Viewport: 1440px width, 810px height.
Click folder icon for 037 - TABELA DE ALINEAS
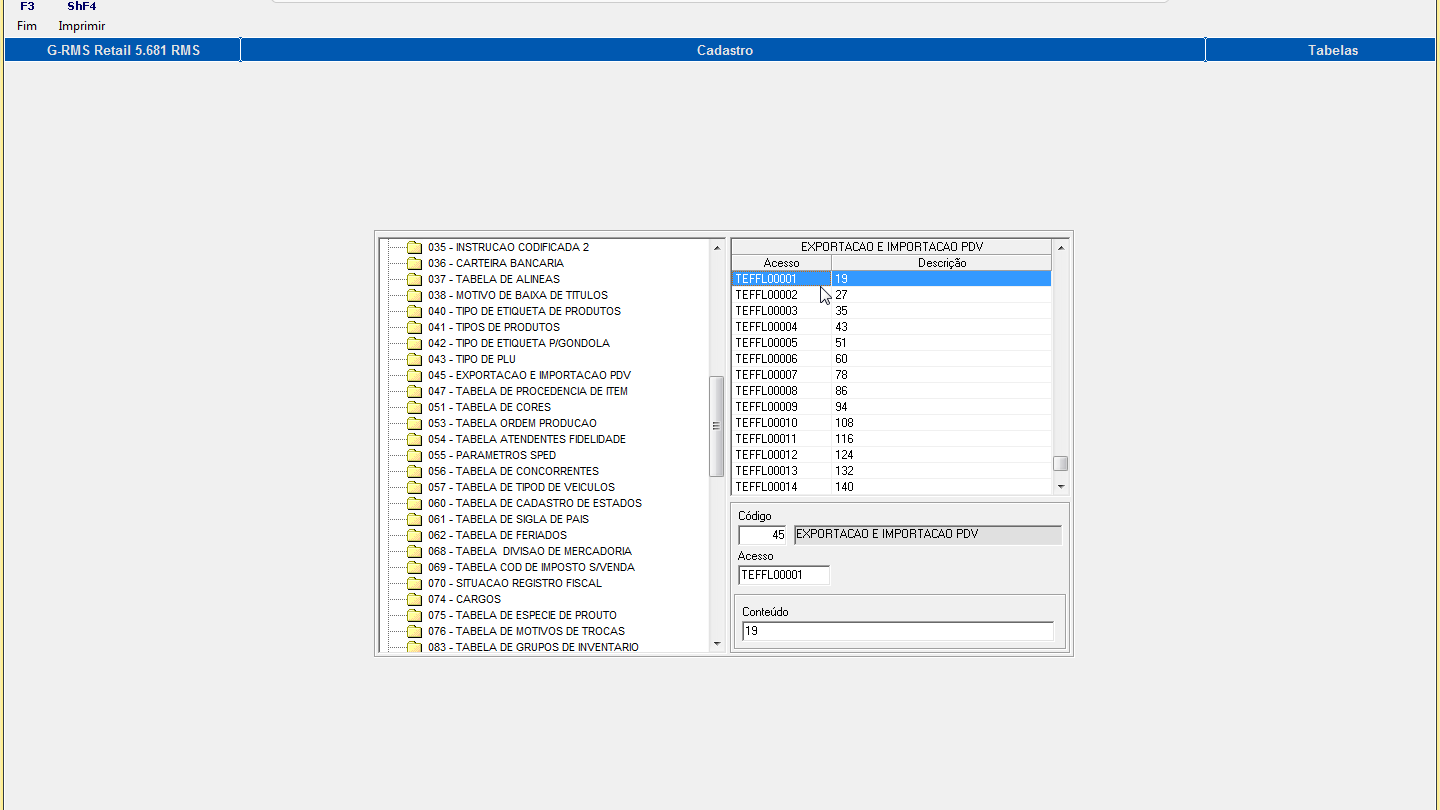pos(414,280)
